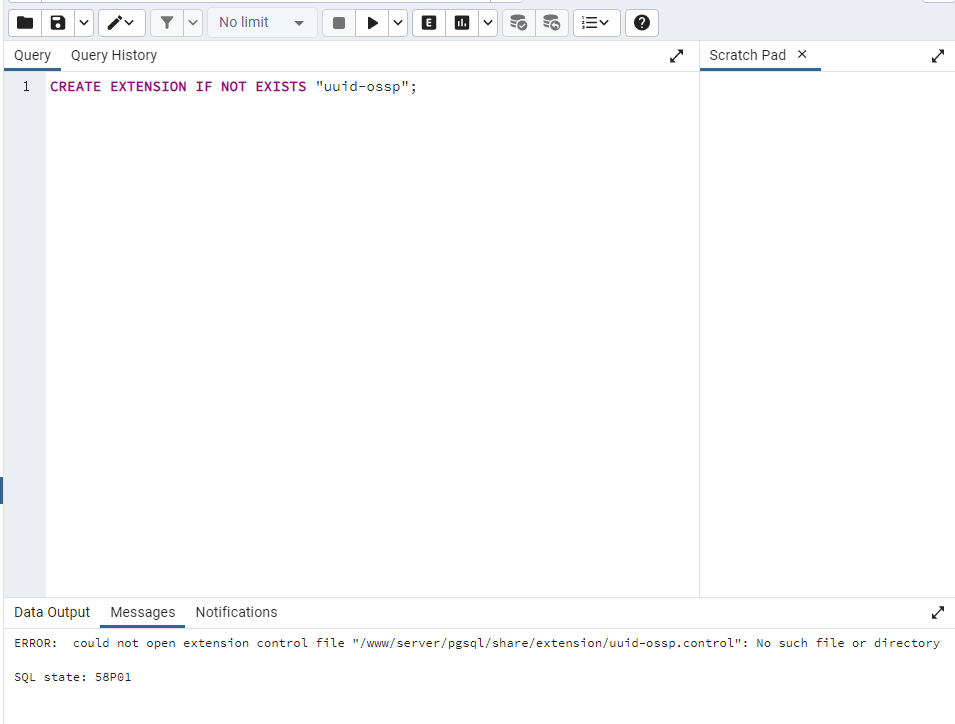Open the No limit rows dropdown
Image resolution: width=955 pixels, height=724 pixels.
(x=262, y=23)
